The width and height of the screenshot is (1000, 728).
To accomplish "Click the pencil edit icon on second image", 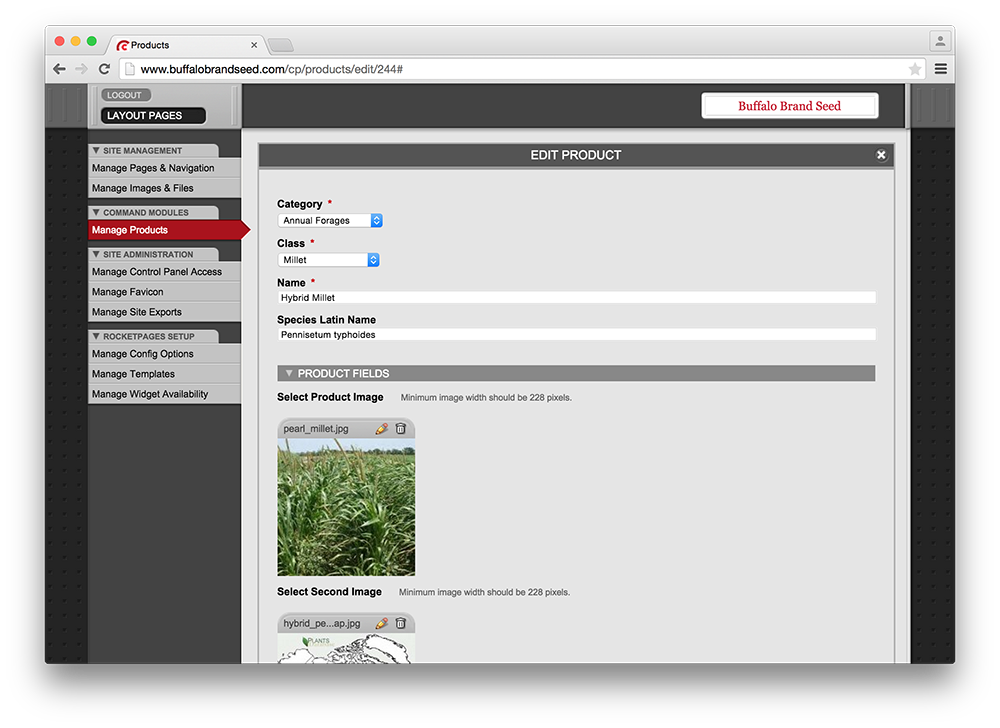I will click(381, 623).
